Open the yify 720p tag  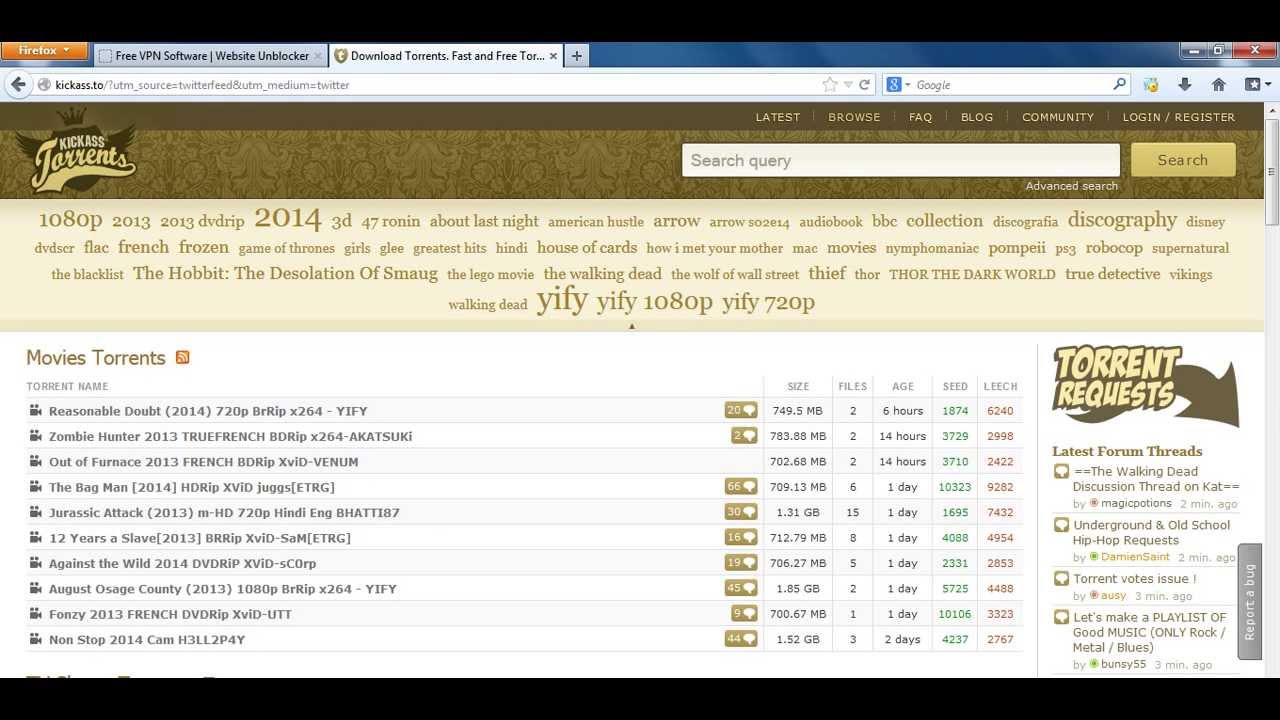768,301
